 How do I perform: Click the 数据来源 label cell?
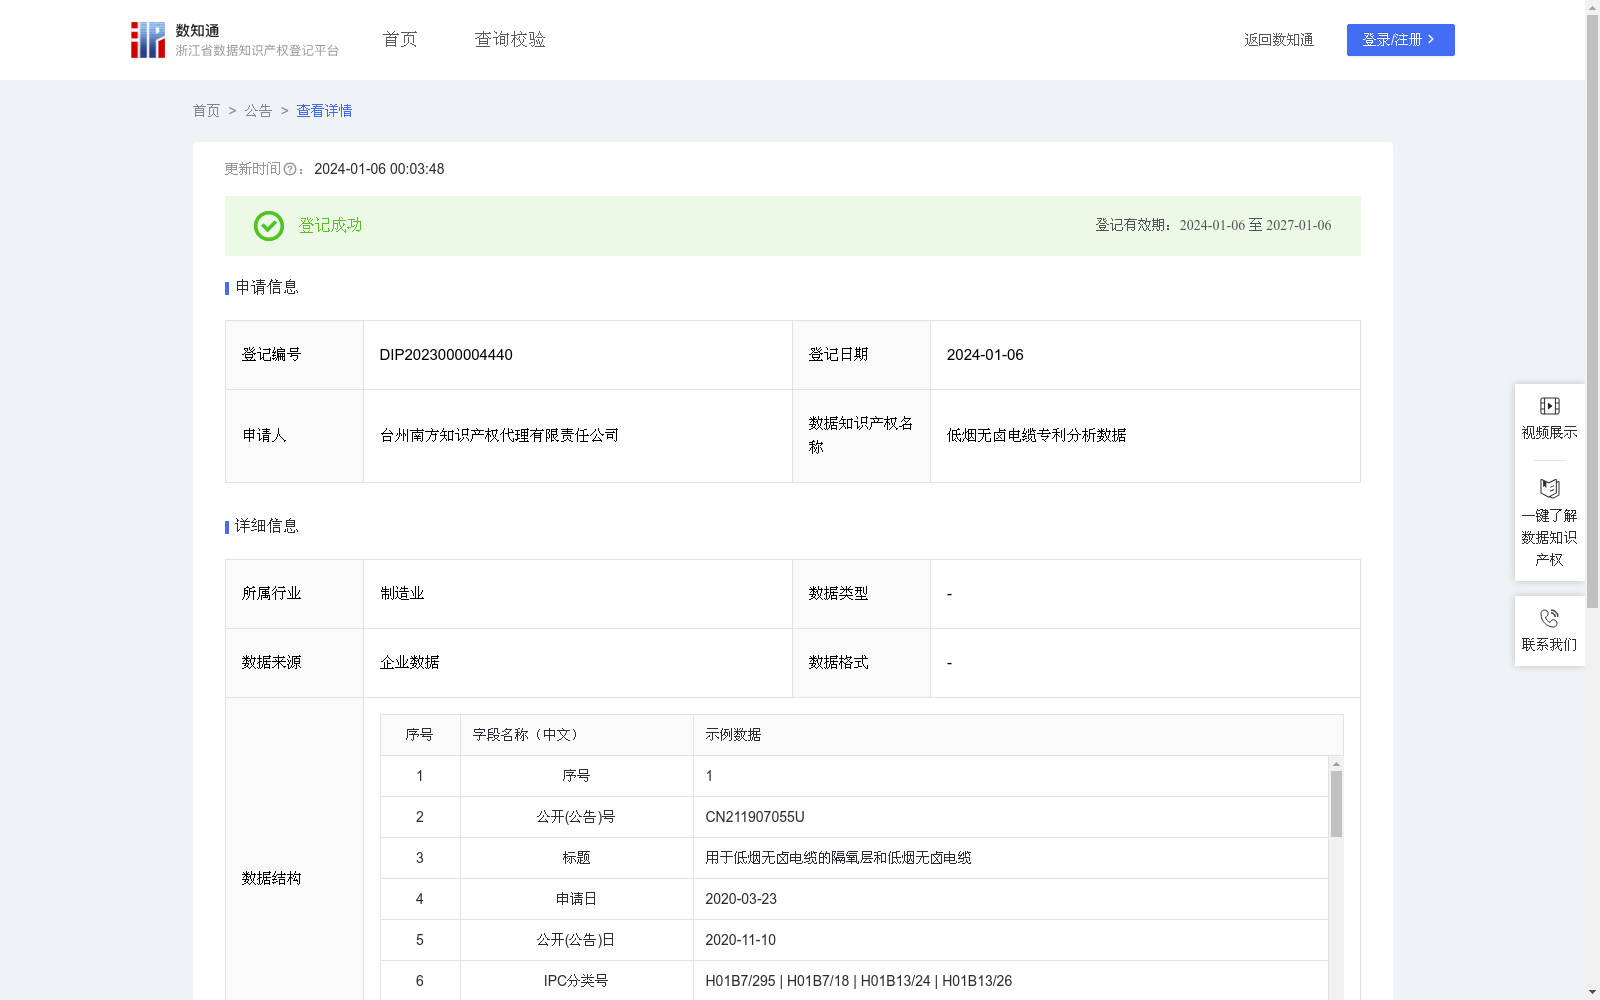(294, 663)
